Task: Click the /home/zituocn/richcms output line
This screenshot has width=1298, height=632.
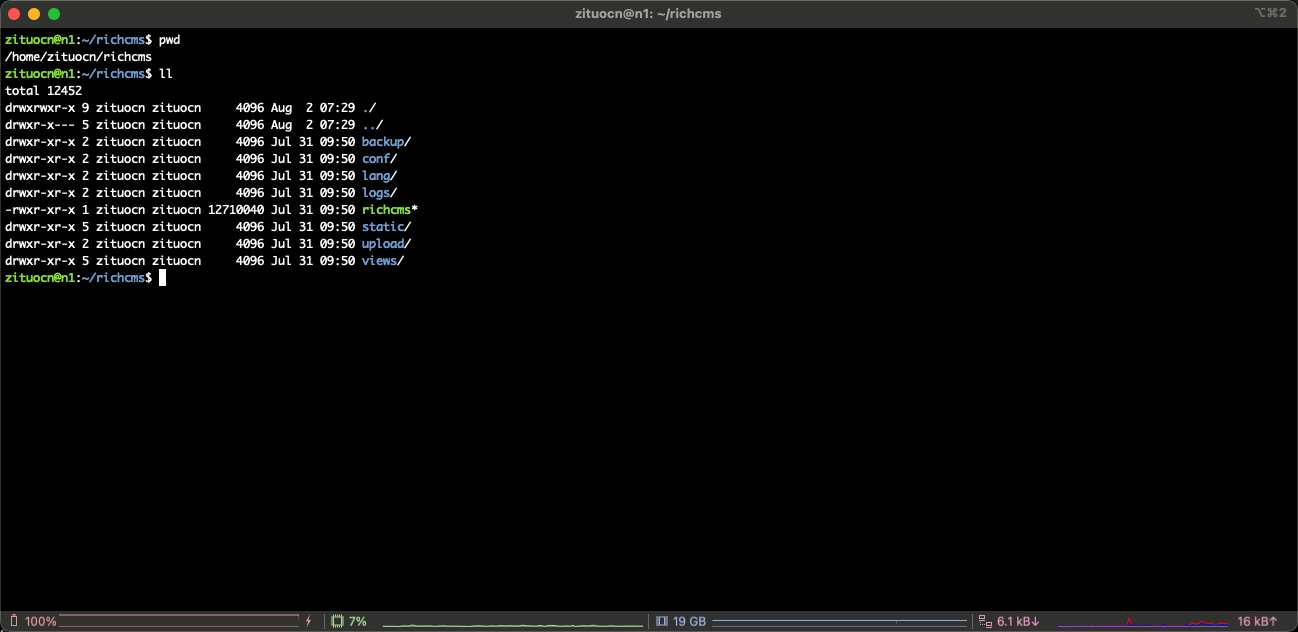Action: (x=78, y=57)
